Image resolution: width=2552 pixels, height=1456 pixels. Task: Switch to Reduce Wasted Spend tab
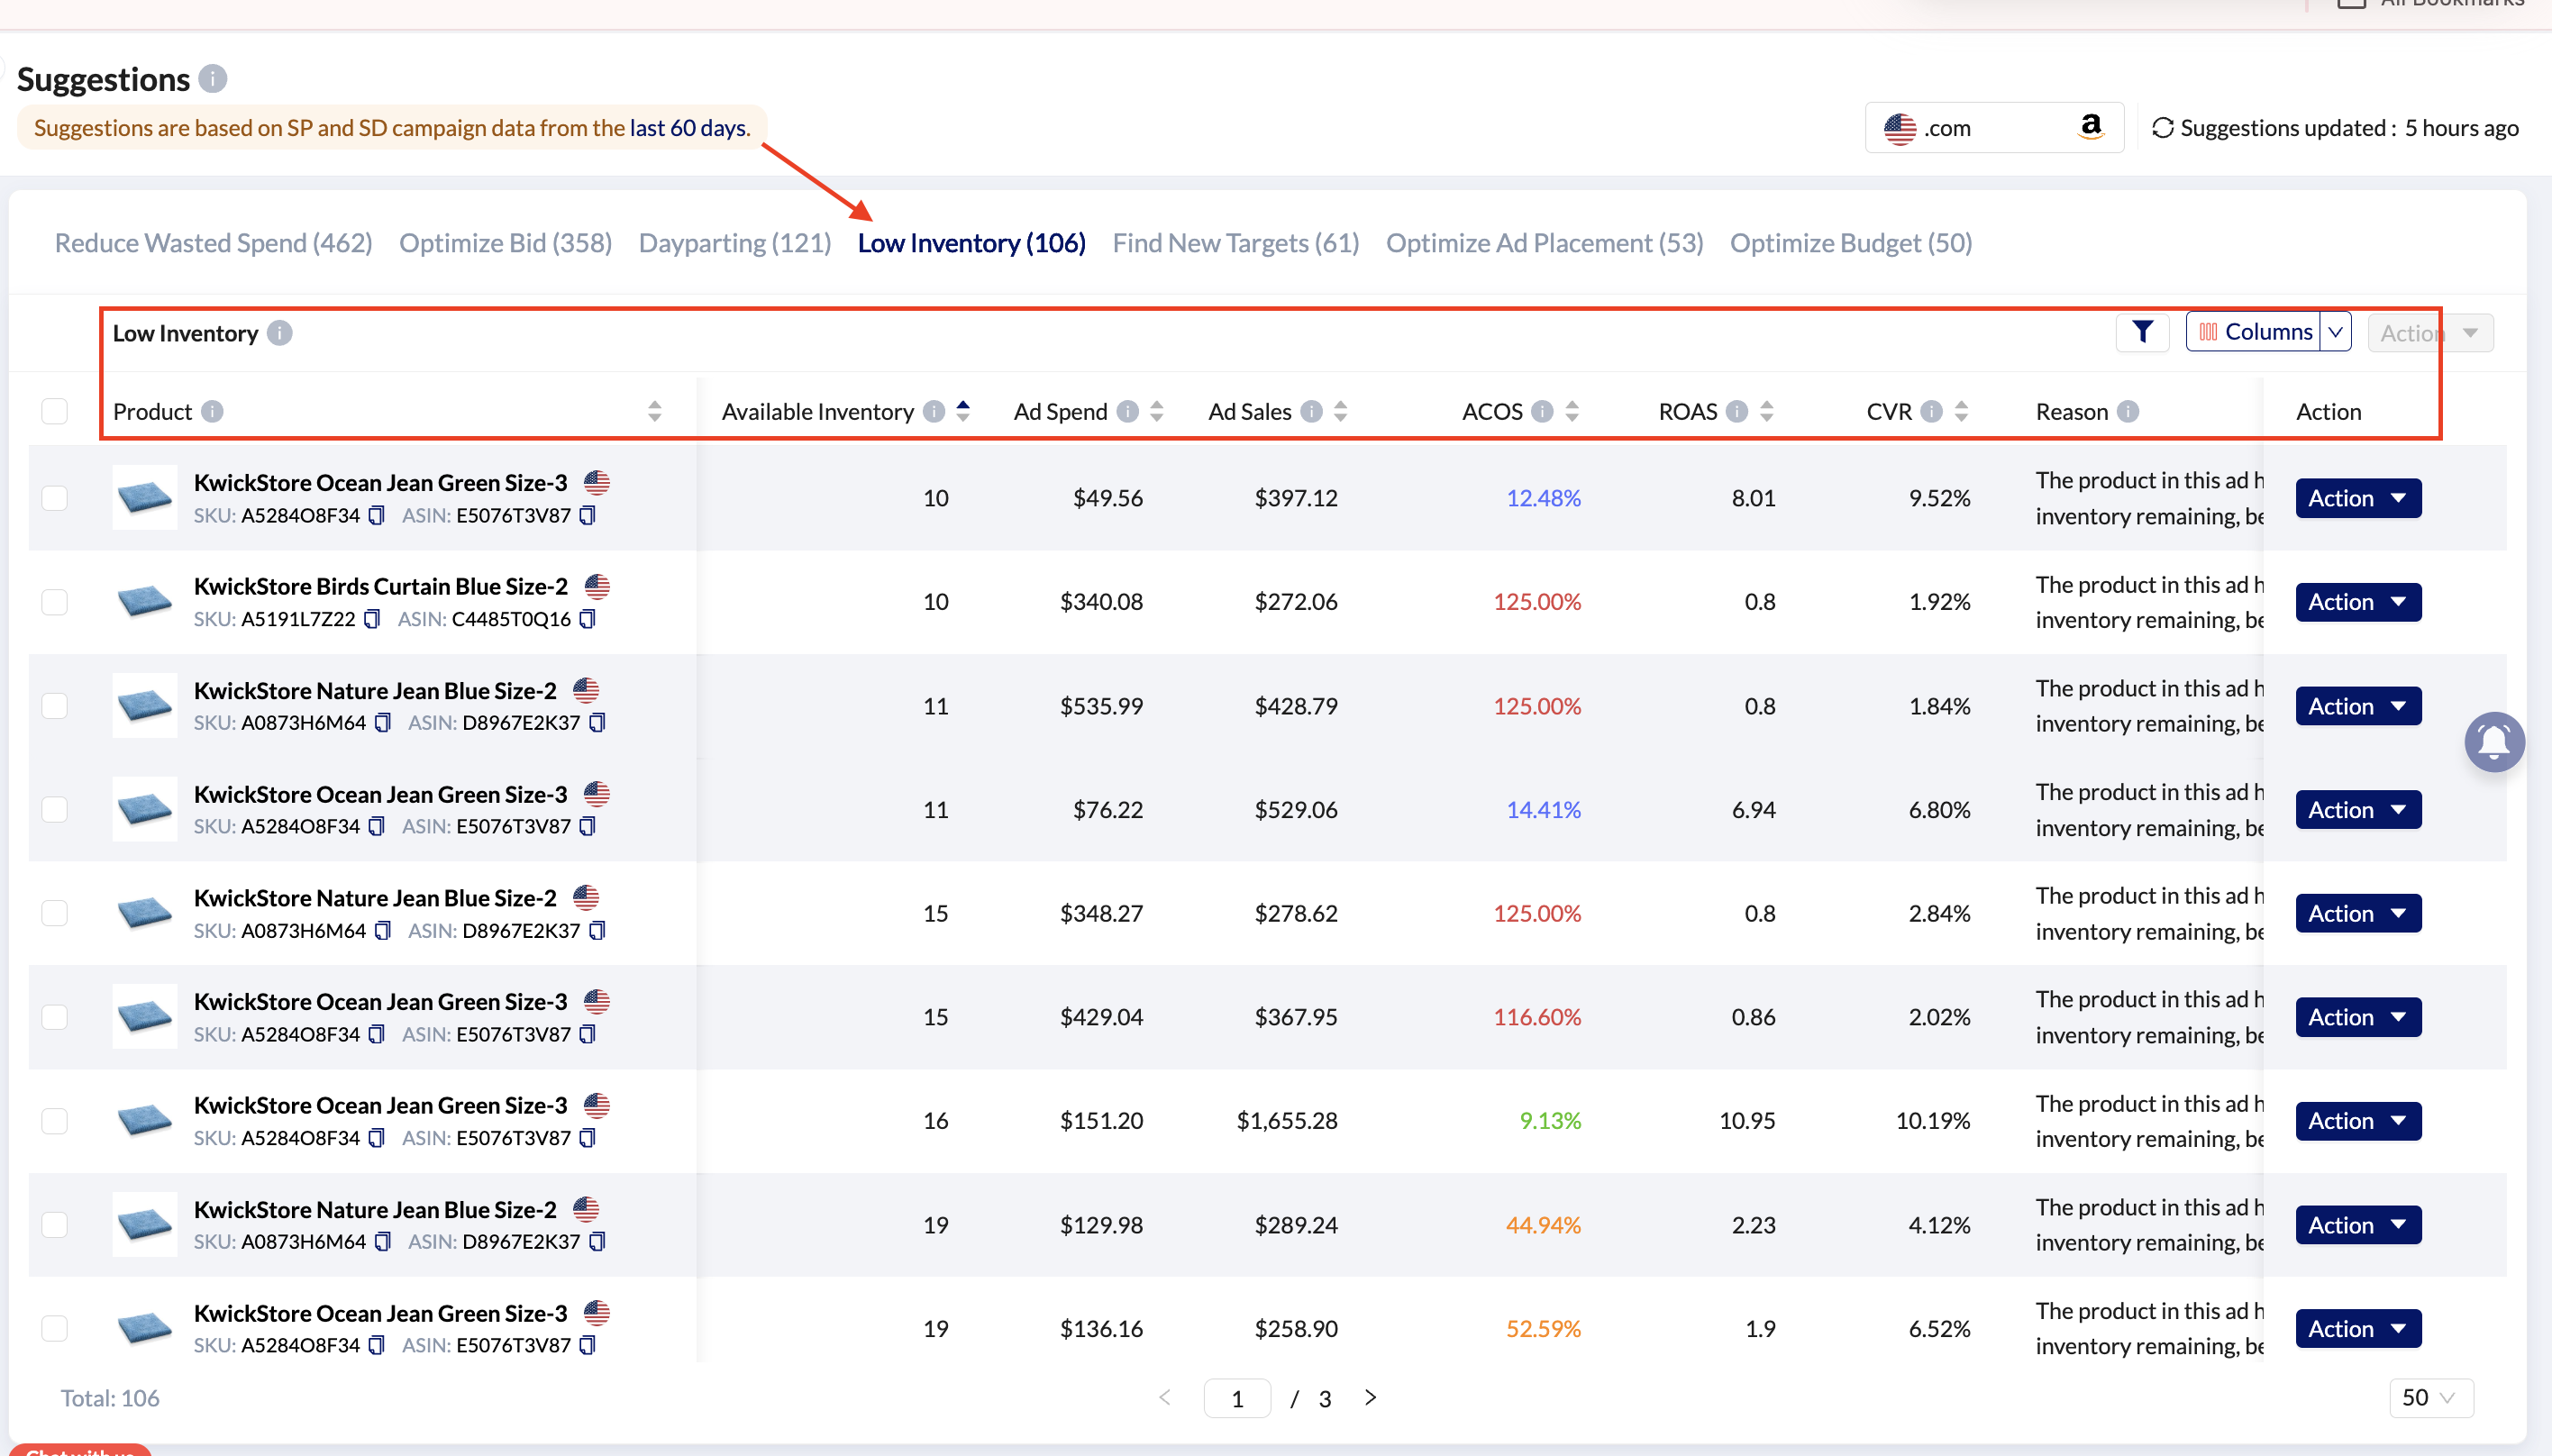pyautogui.click(x=213, y=243)
